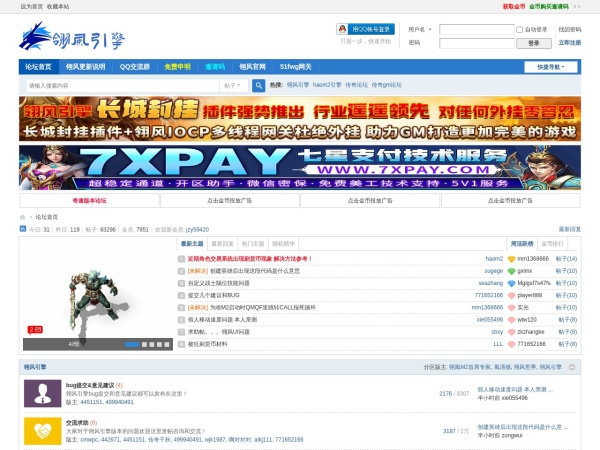
Task: Click the search content input field
Action: click(x=122, y=85)
